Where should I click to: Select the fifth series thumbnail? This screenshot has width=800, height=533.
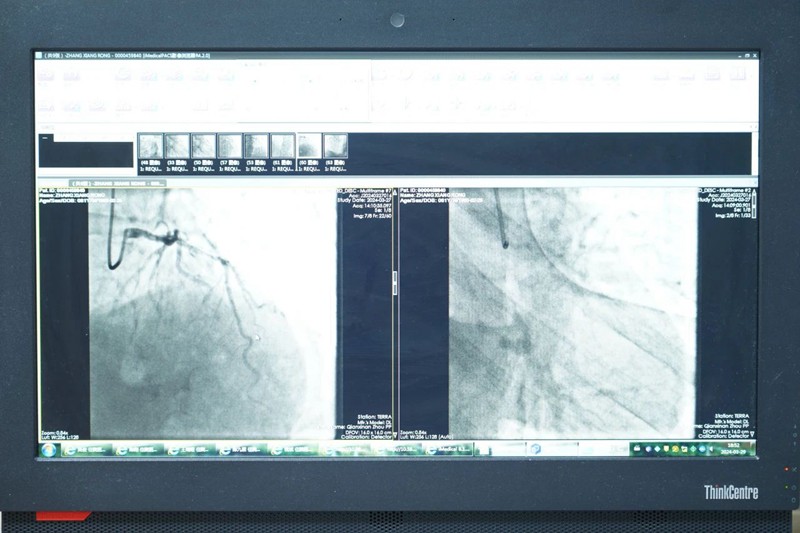[257, 147]
